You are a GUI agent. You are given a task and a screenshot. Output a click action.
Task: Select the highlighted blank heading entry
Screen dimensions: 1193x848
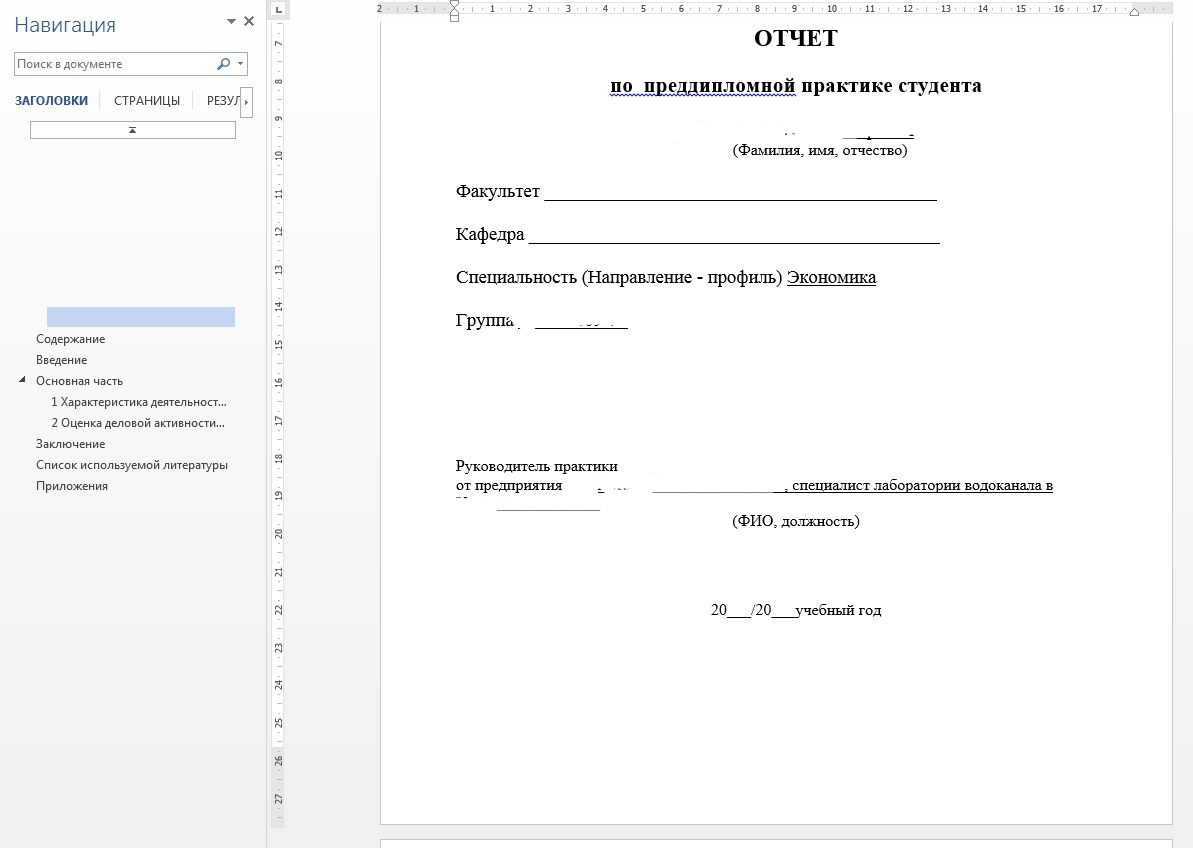point(141,317)
